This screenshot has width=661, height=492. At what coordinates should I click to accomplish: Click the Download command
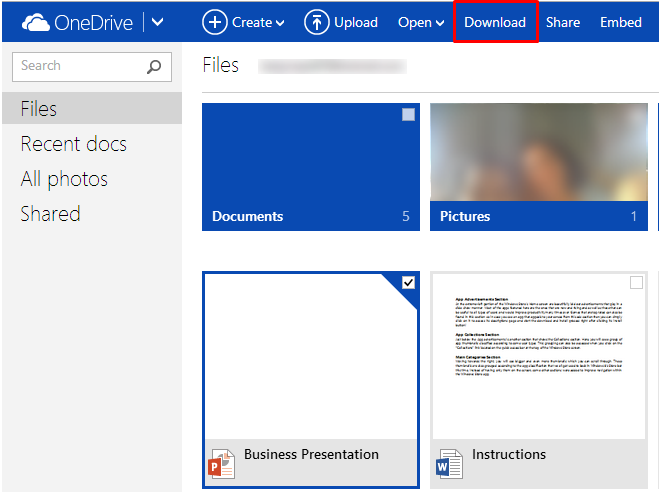(495, 22)
